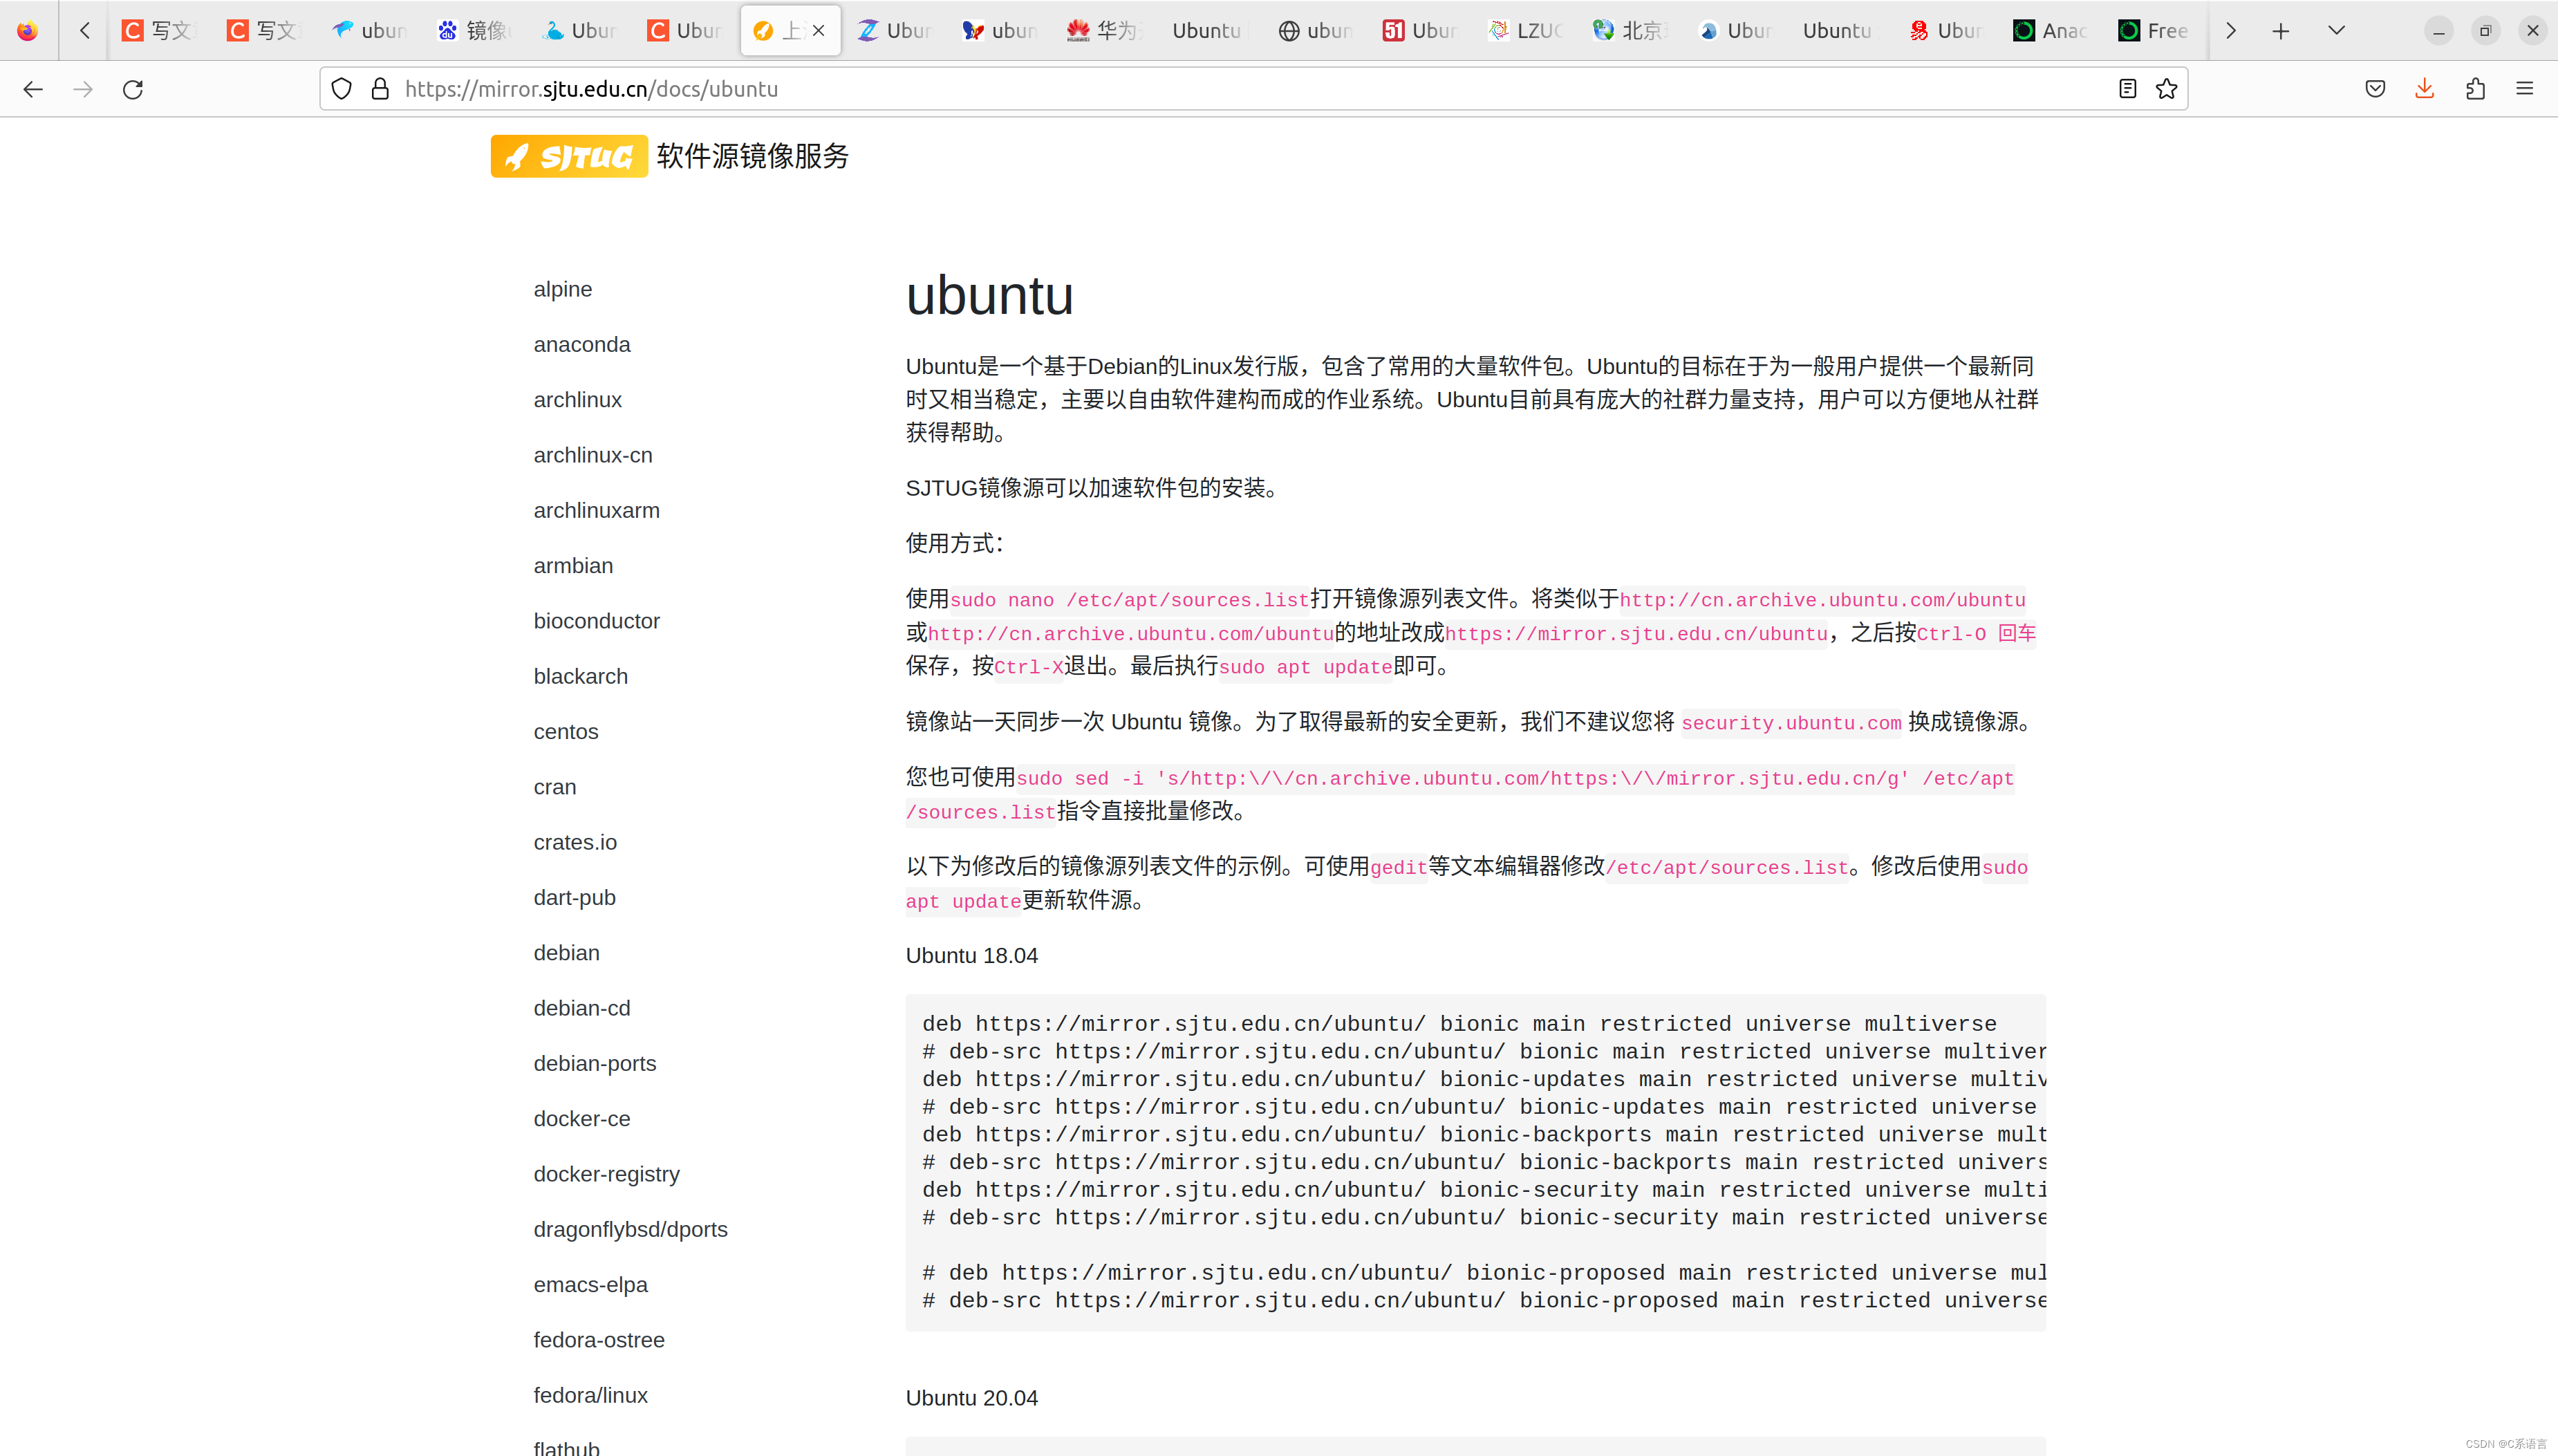
Task: Click the 使用方式 paragraph text
Action: pos(955,544)
